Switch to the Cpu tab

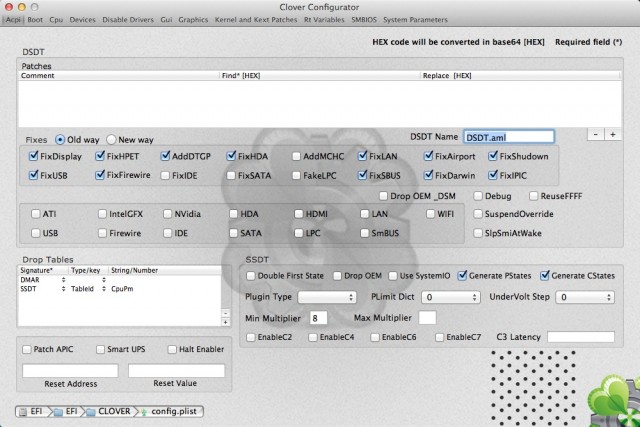point(56,20)
